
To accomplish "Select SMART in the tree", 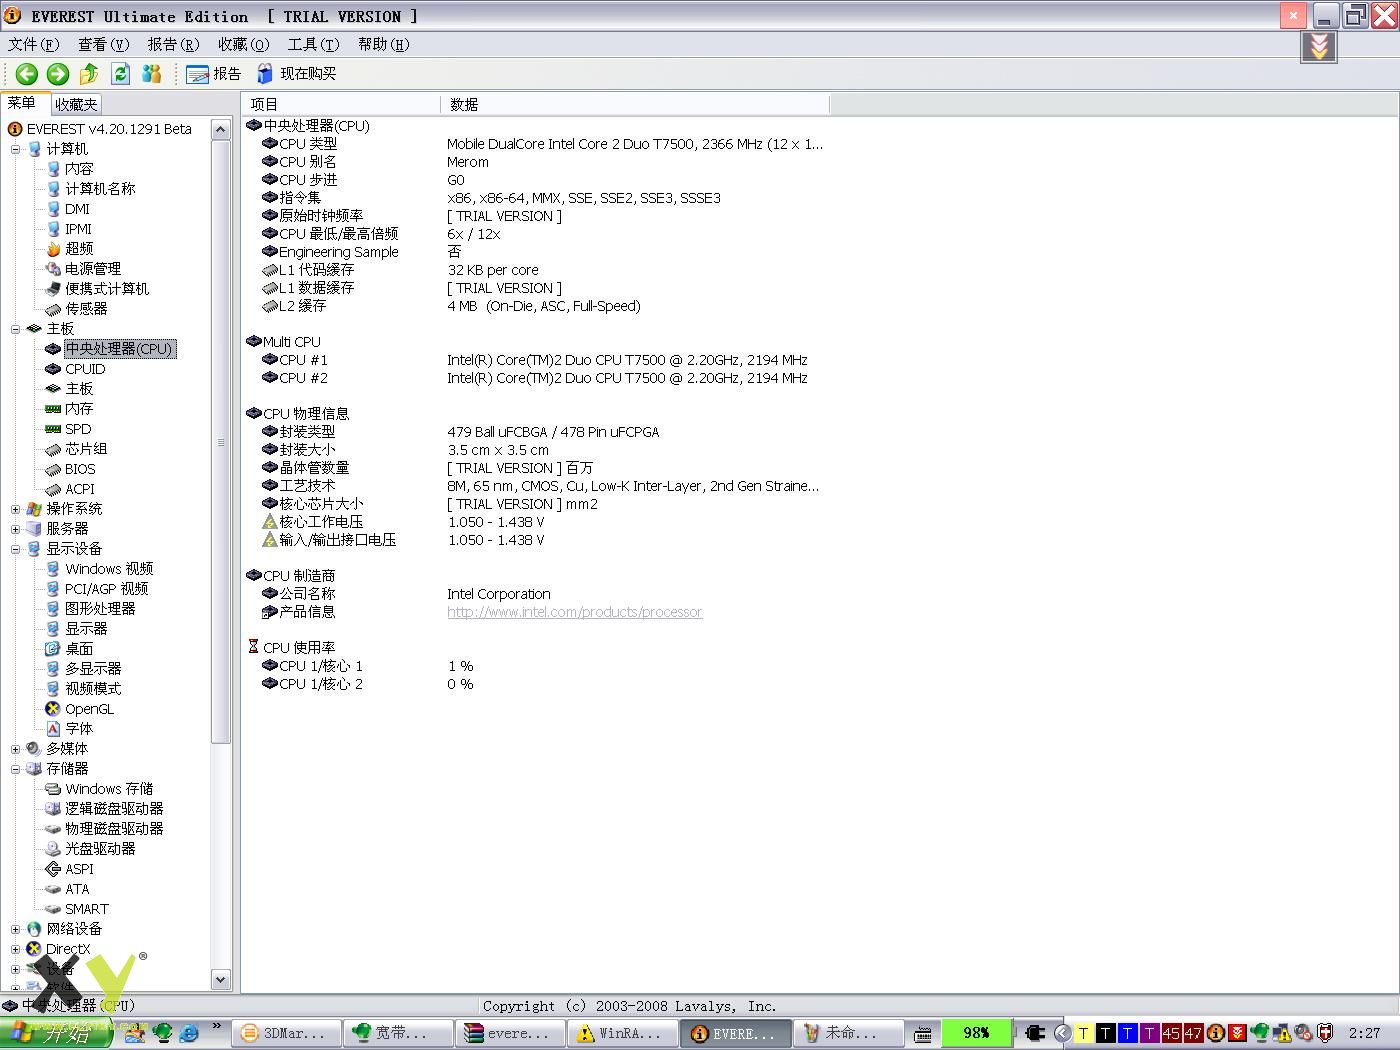I will tap(87, 909).
